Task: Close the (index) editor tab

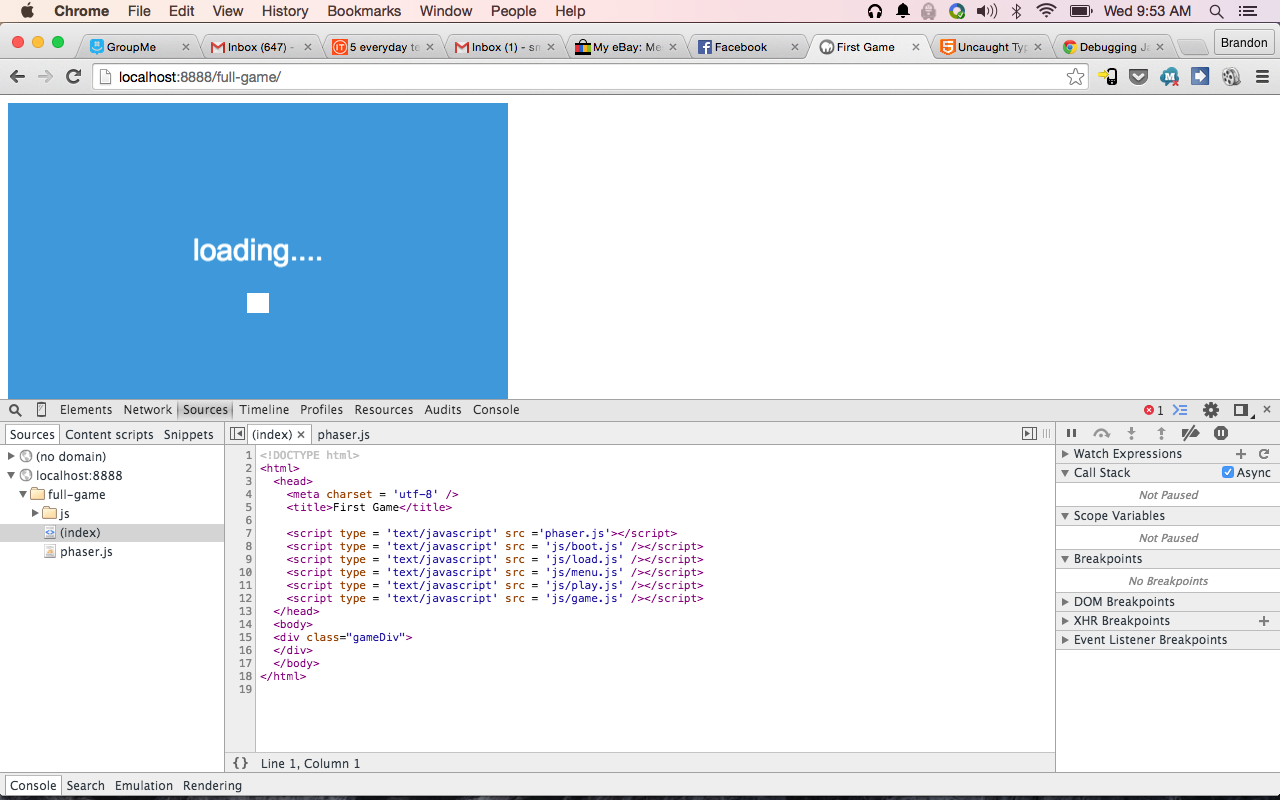Action: (301, 435)
